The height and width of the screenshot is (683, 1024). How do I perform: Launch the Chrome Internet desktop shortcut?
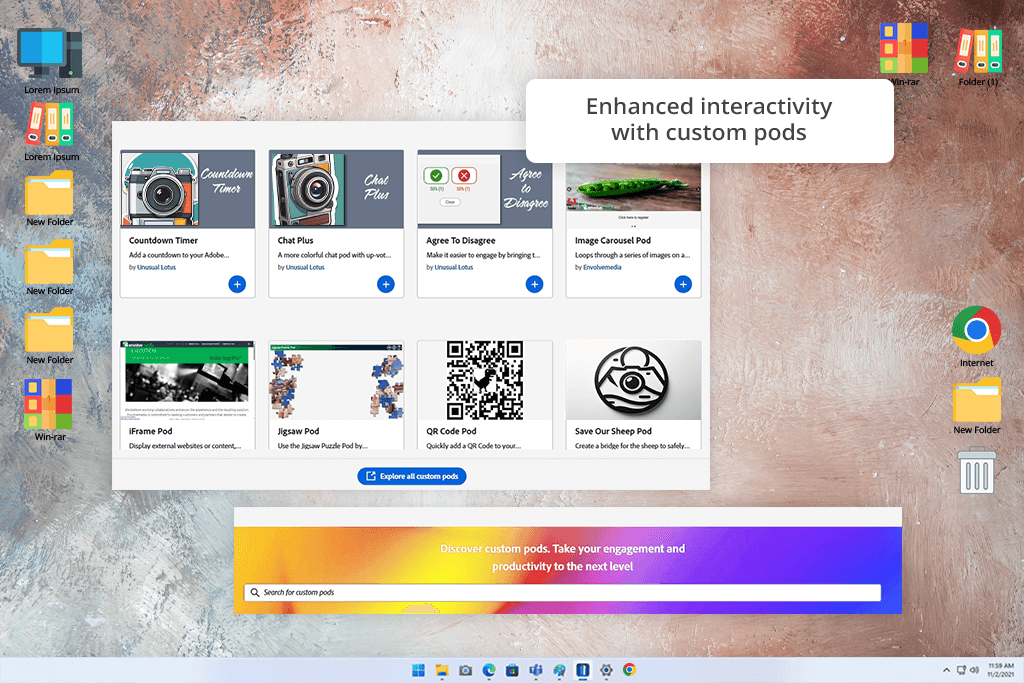click(x=976, y=331)
